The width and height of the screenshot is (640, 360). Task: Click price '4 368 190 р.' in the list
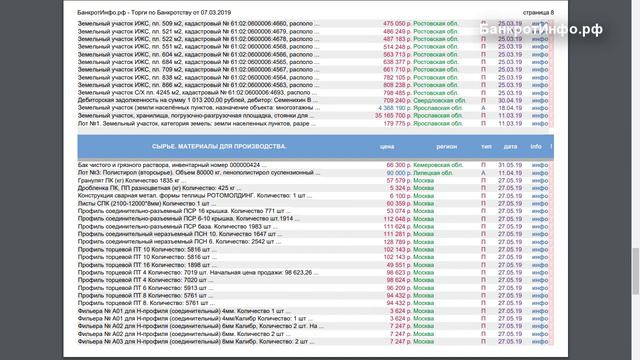point(395,108)
